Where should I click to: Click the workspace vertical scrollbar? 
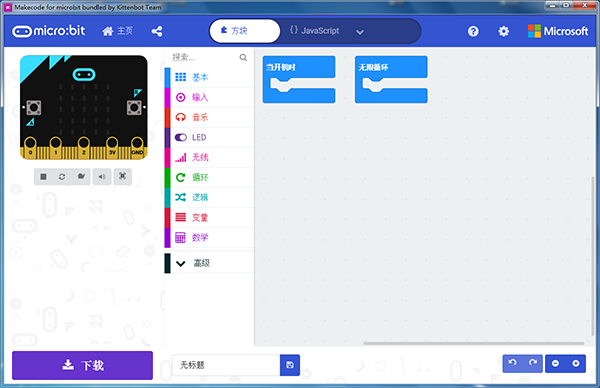pyautogui.click(x=593, y=256)
